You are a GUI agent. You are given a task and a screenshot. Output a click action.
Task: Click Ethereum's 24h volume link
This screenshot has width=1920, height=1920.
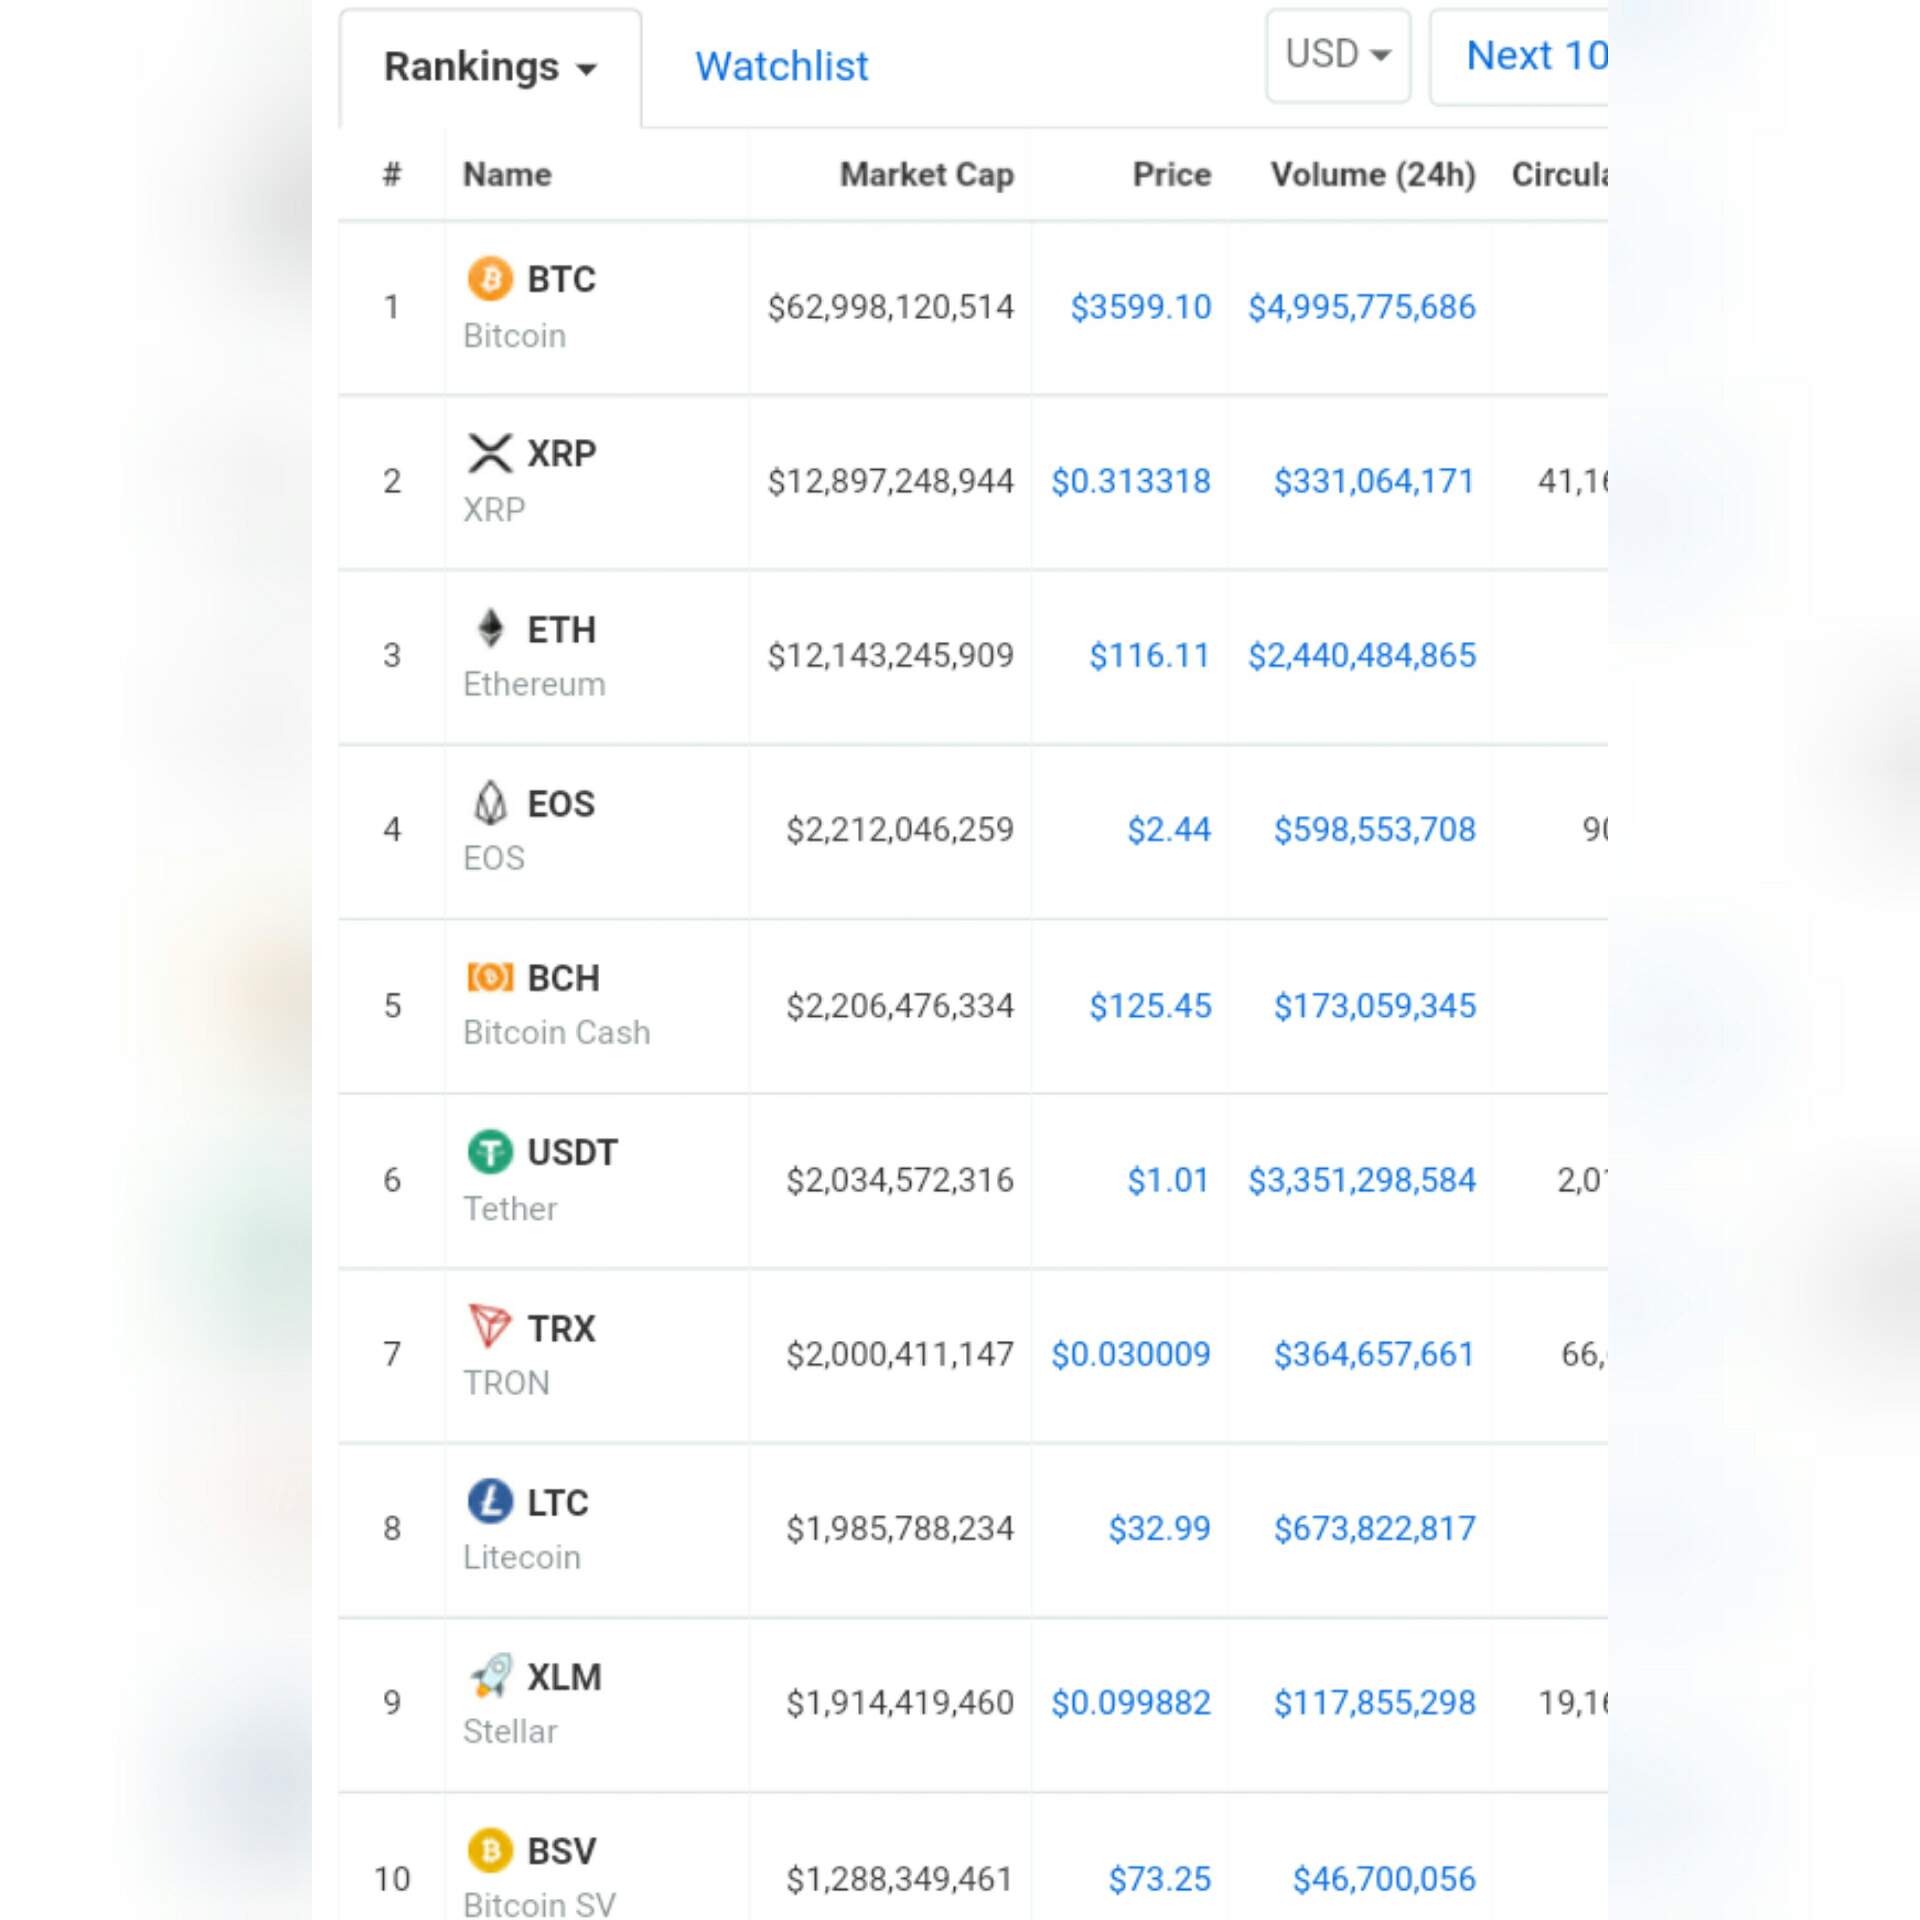pos(1362,655)
